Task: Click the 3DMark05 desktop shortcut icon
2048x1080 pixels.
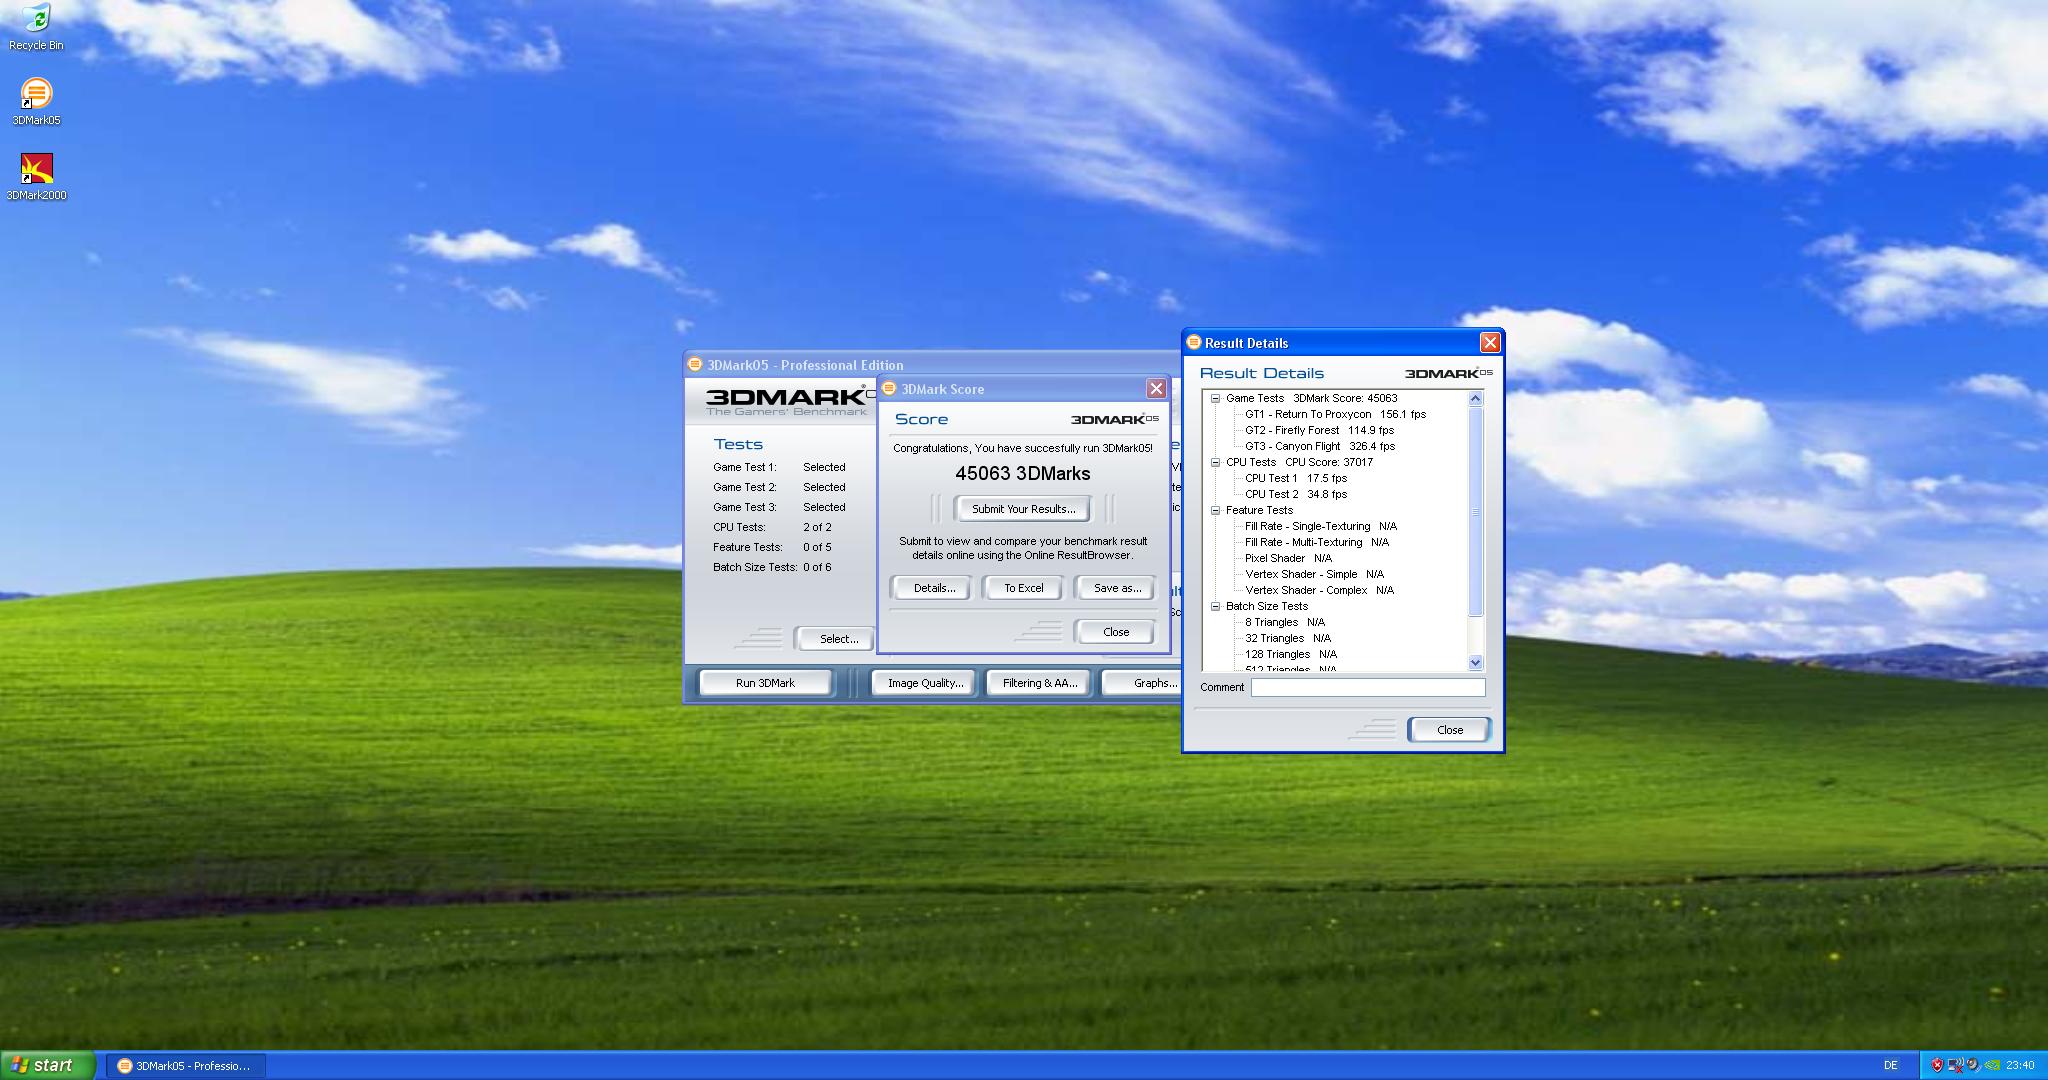Action: click(x=35, y=95)
